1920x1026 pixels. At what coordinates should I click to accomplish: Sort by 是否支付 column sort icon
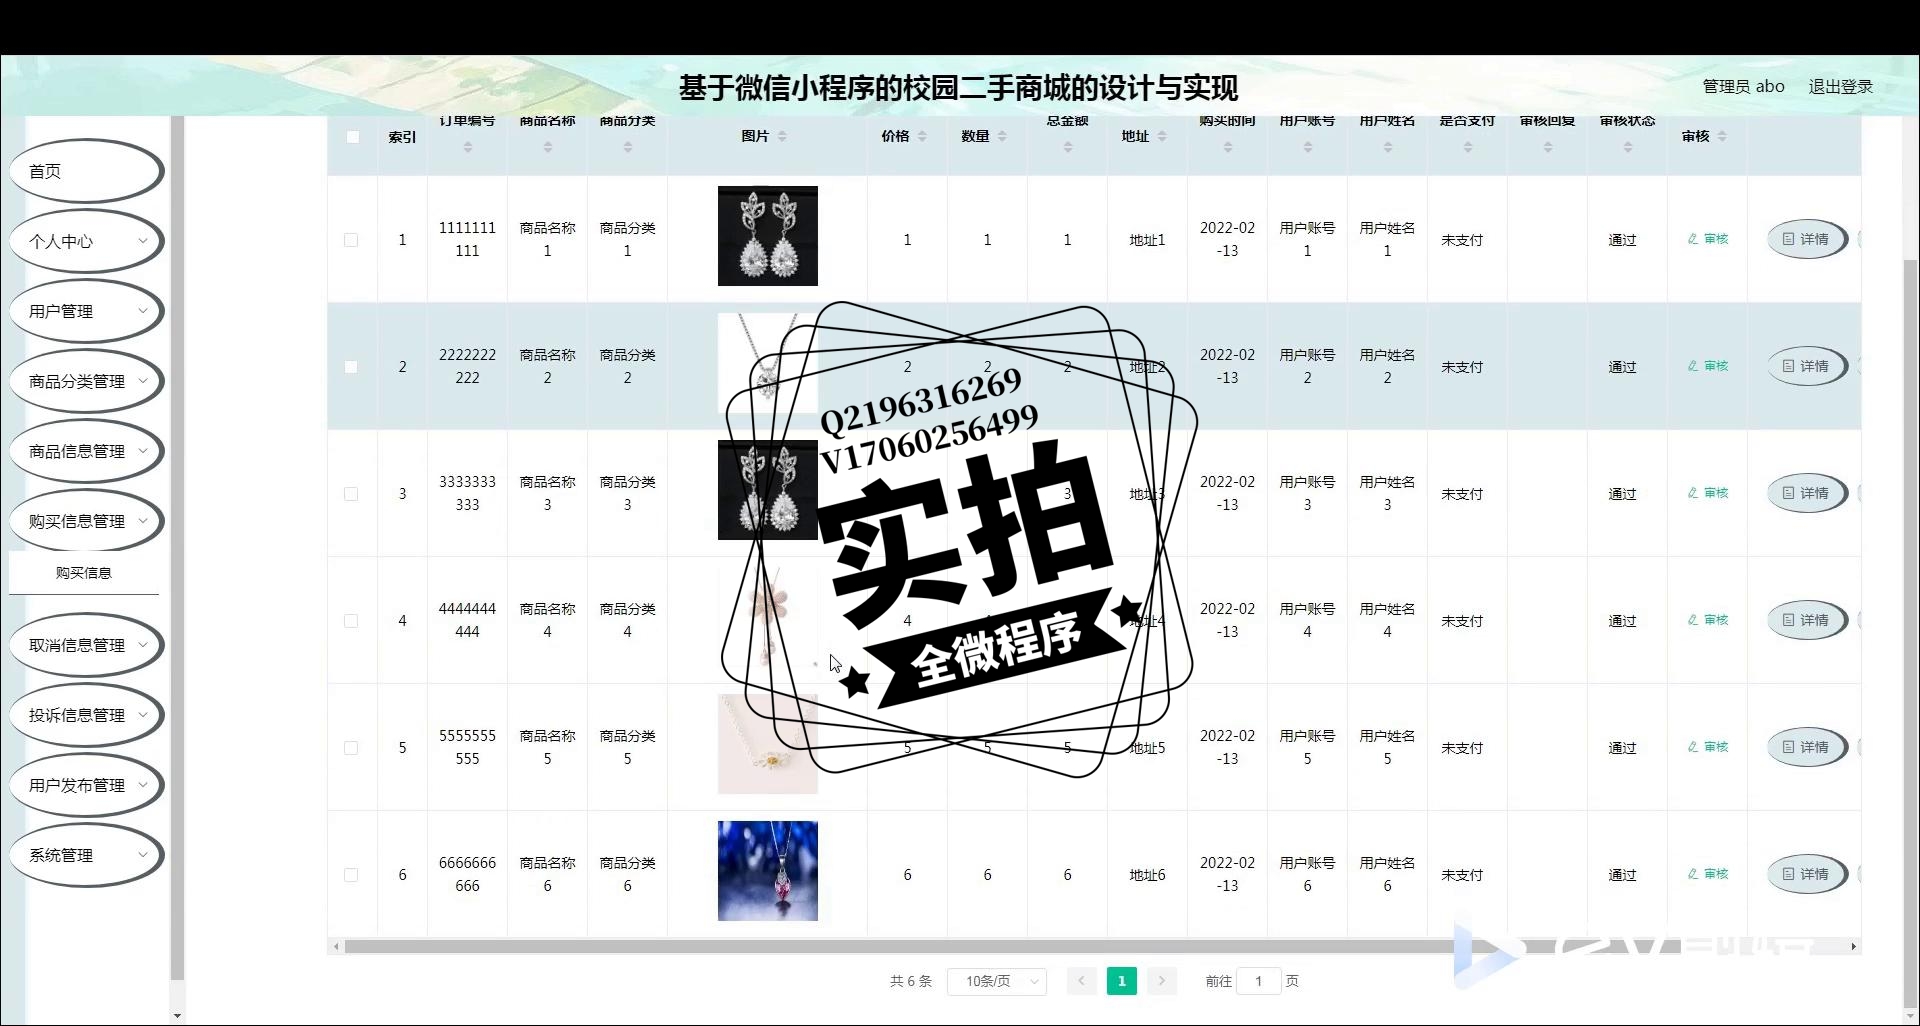(x=1468, y=147)
